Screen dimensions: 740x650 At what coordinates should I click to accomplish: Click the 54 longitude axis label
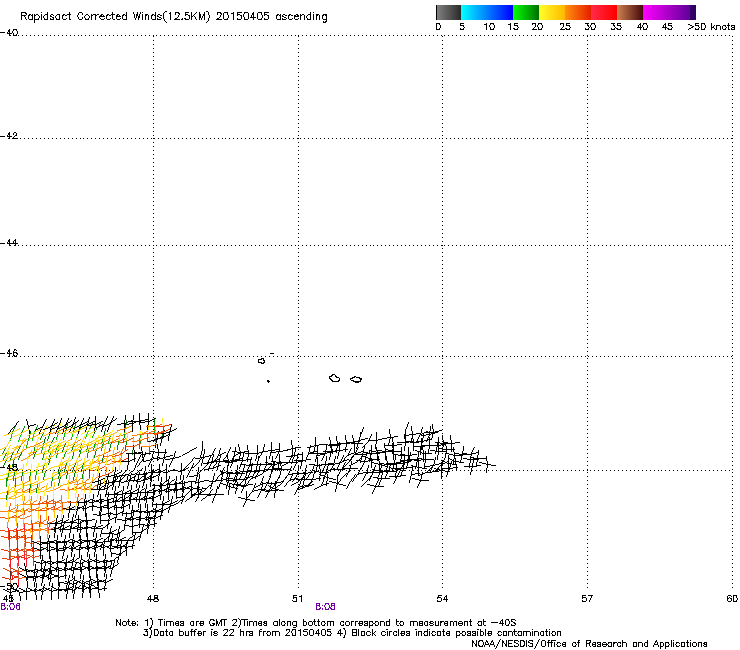click(442, 599)
